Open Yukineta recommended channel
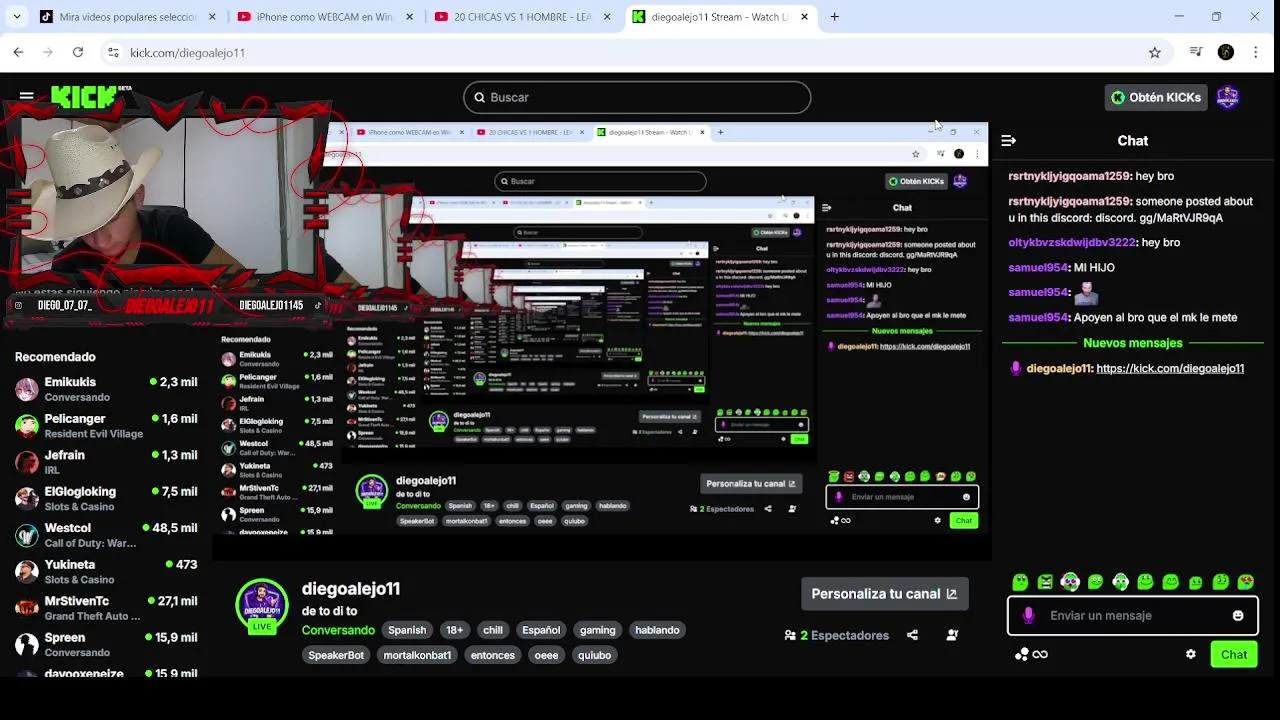Screen dimensions: 1280x720 (x=106, y=571)
